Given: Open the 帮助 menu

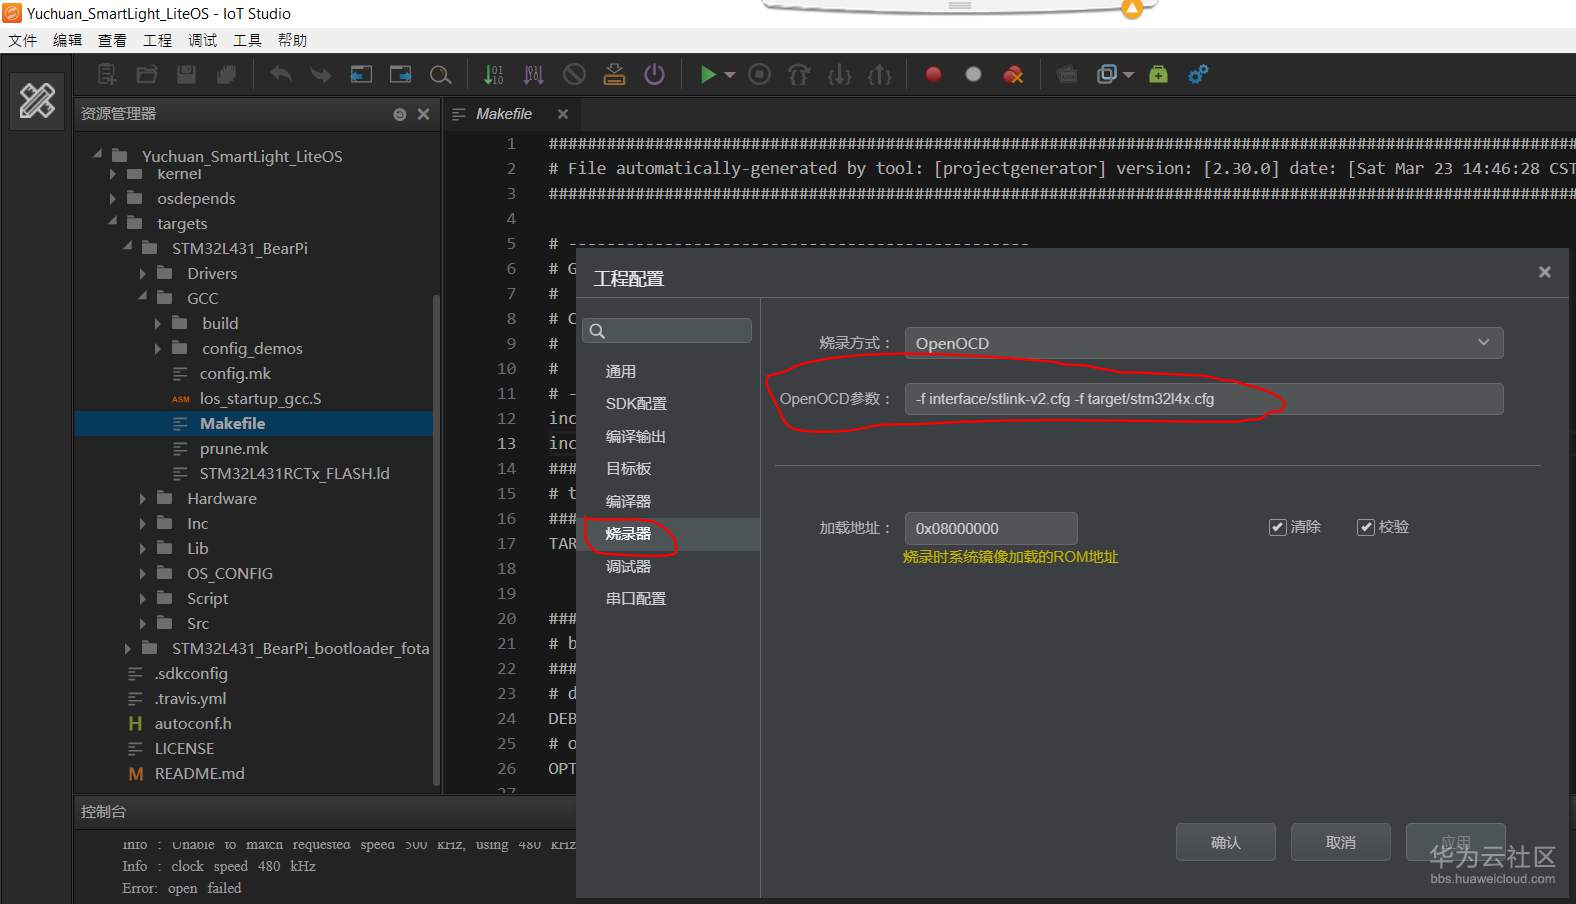Looking at the screenshot, I should (x=292, y=40).
